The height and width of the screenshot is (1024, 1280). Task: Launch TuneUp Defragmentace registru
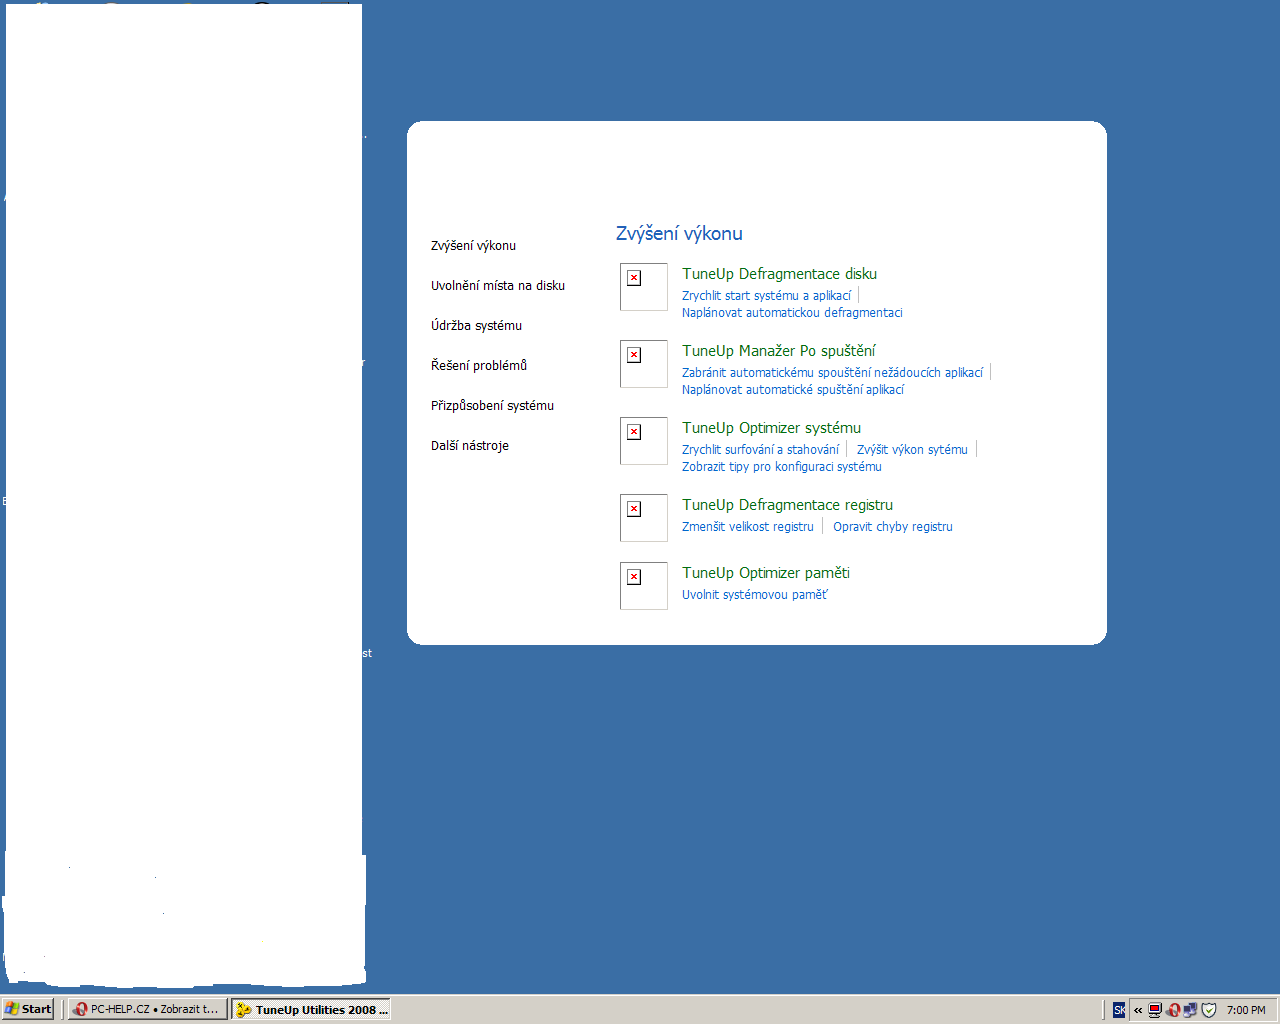coord(787,505)
